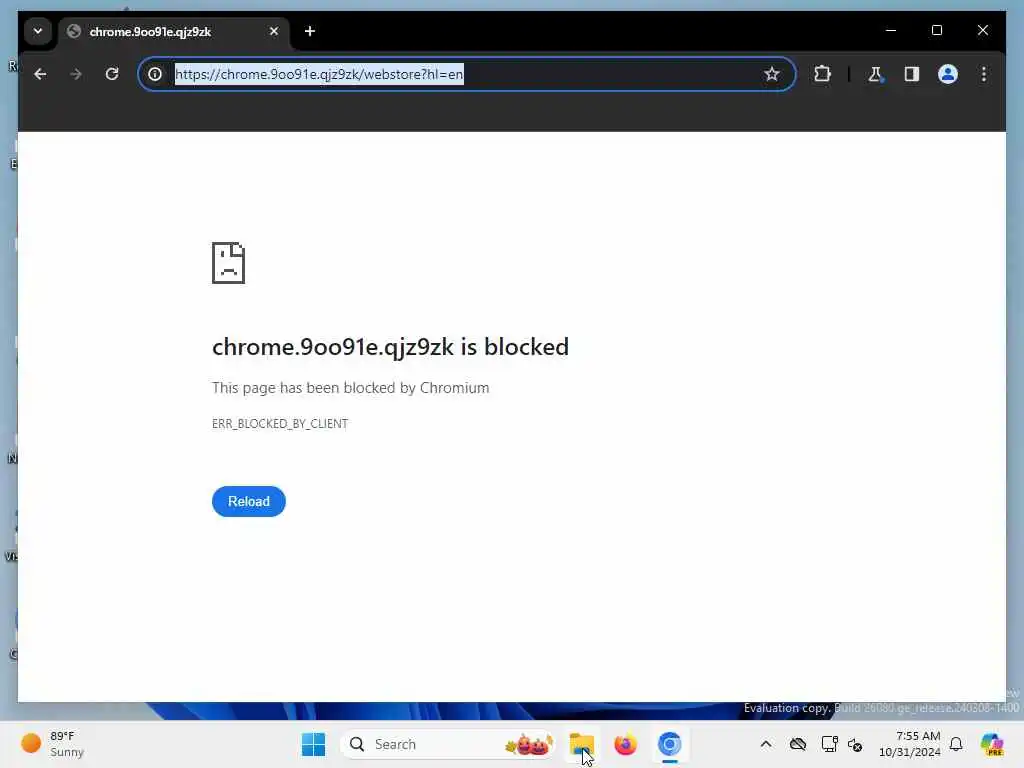The width and height of the screenshot is (1024, 768).
Task: Click the taskbar Search box
Action: coord(447,744)
